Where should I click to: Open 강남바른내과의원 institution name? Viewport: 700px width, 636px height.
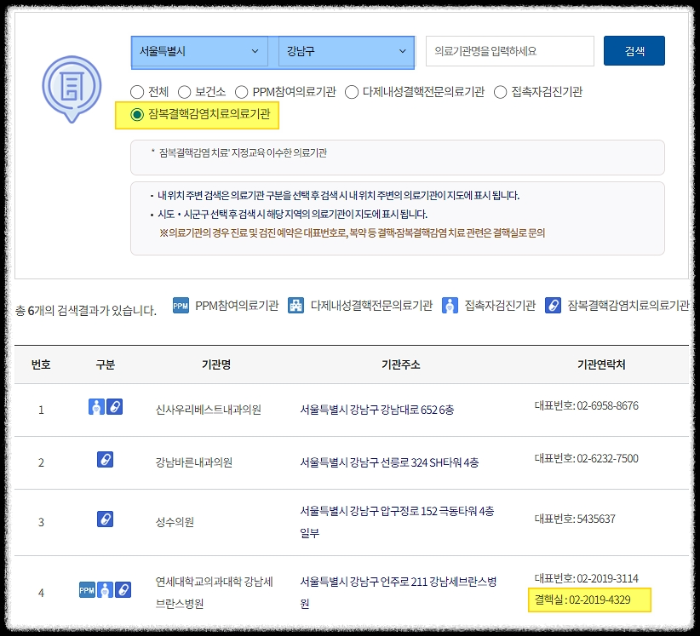coord(194,462)
